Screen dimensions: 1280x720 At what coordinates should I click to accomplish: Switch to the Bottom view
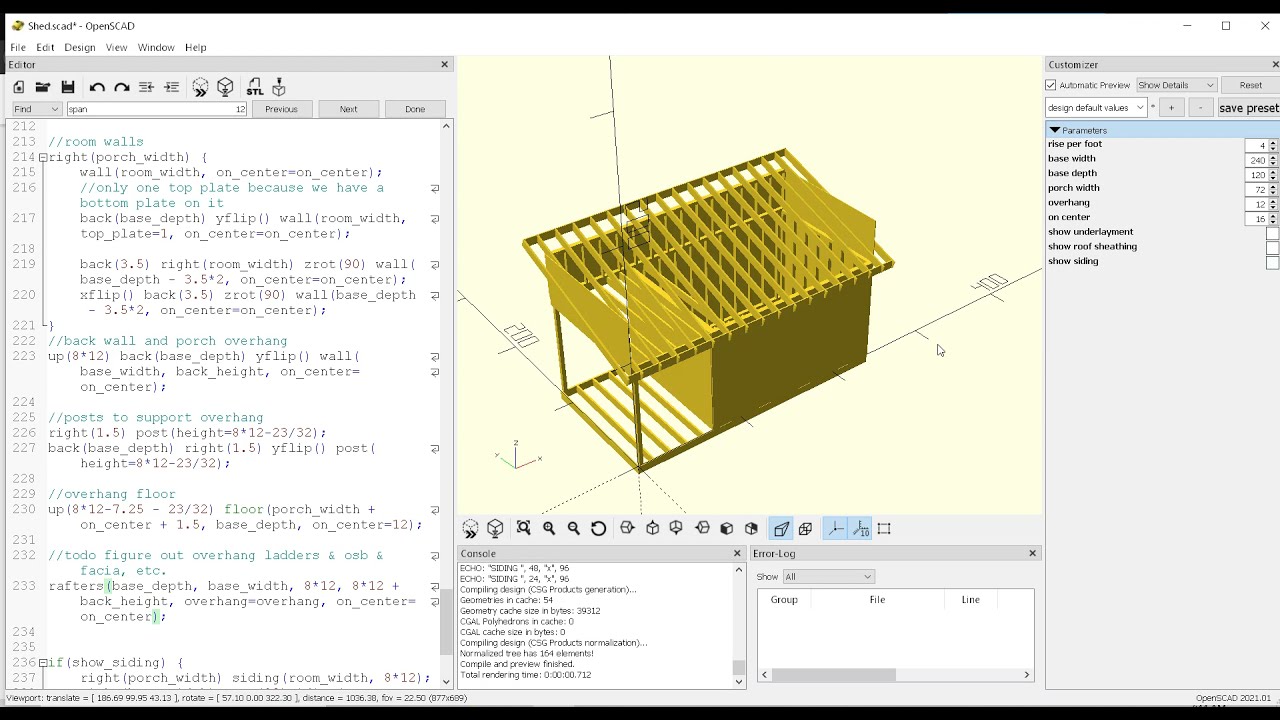pos(677,528)
